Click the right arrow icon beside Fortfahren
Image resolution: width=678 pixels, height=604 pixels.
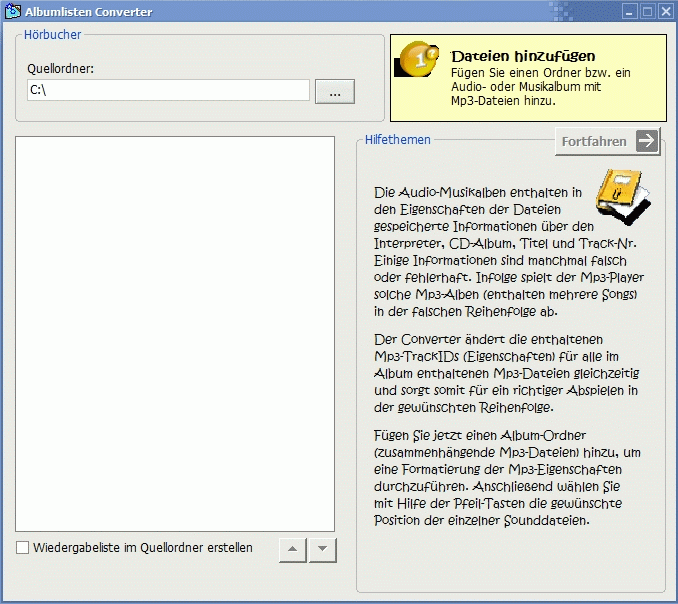pos(648,141)
